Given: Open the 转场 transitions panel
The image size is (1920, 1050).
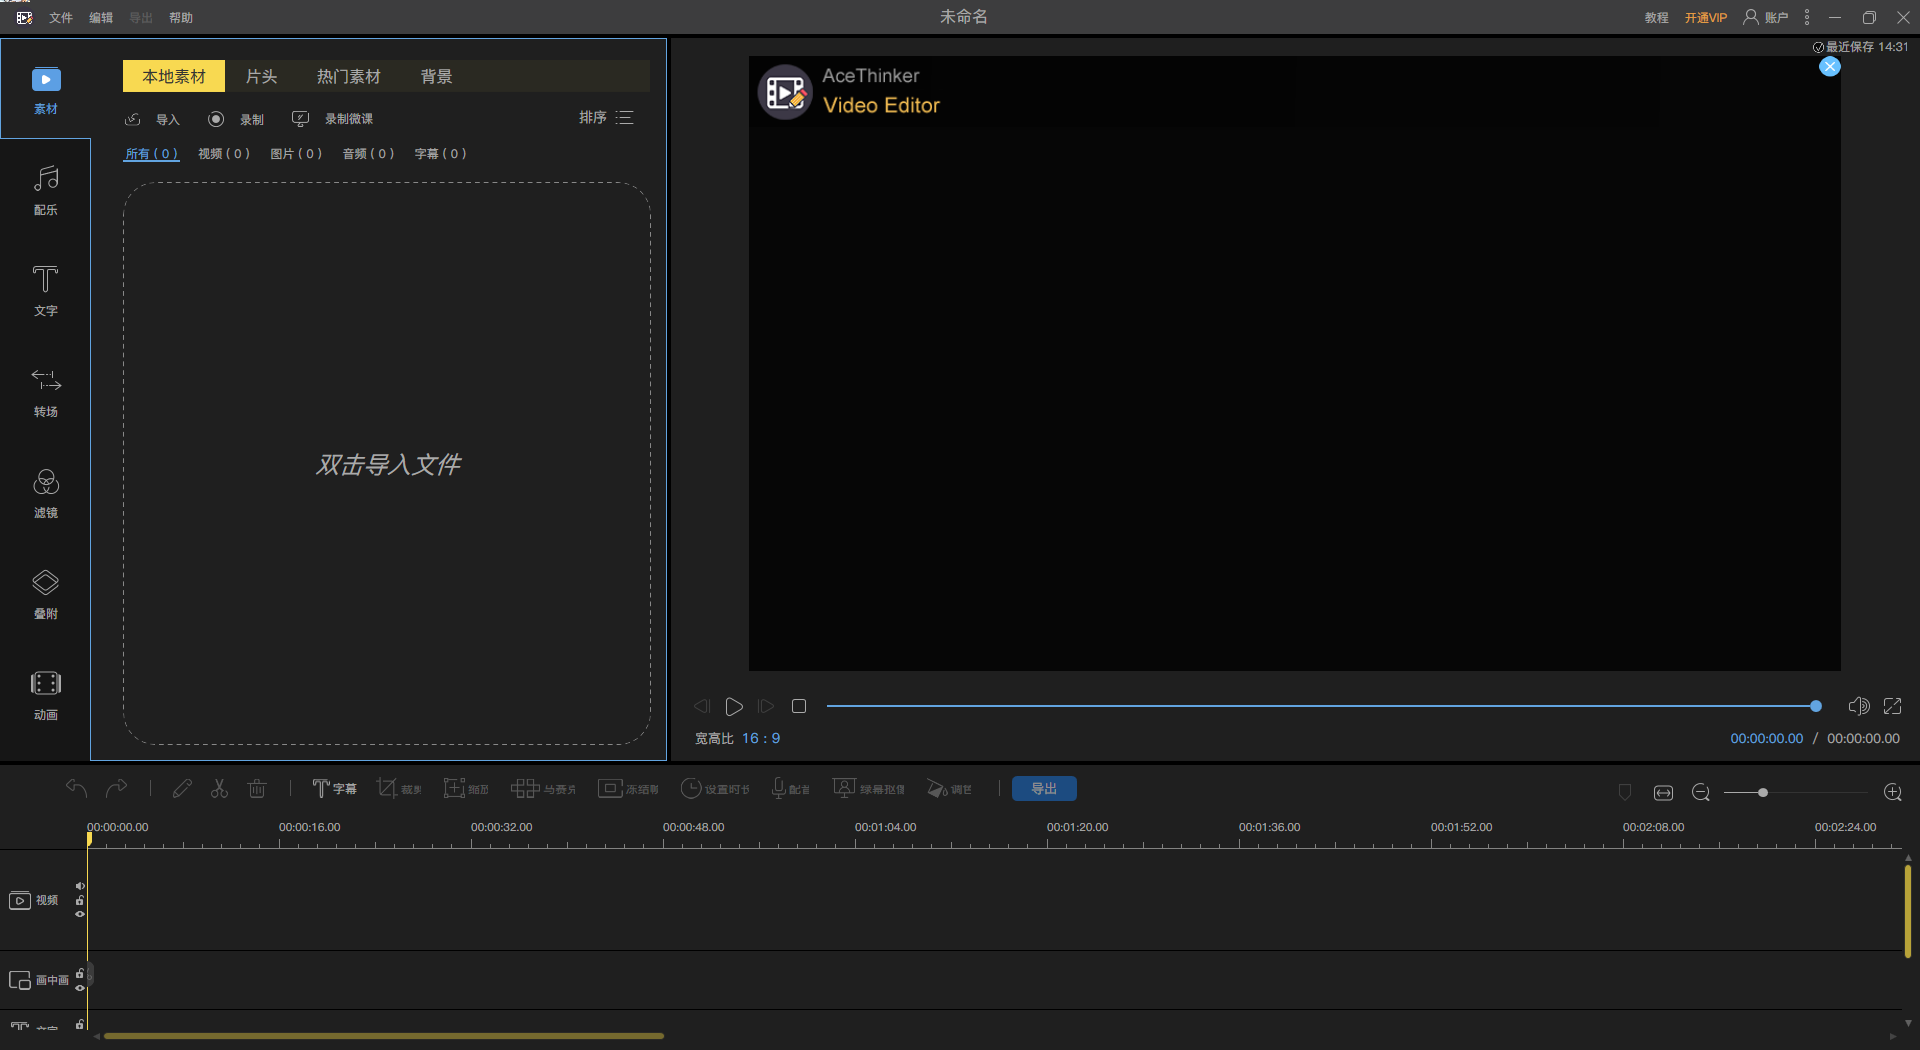Looking at the screenshot, I should click(x=46, y=392).
